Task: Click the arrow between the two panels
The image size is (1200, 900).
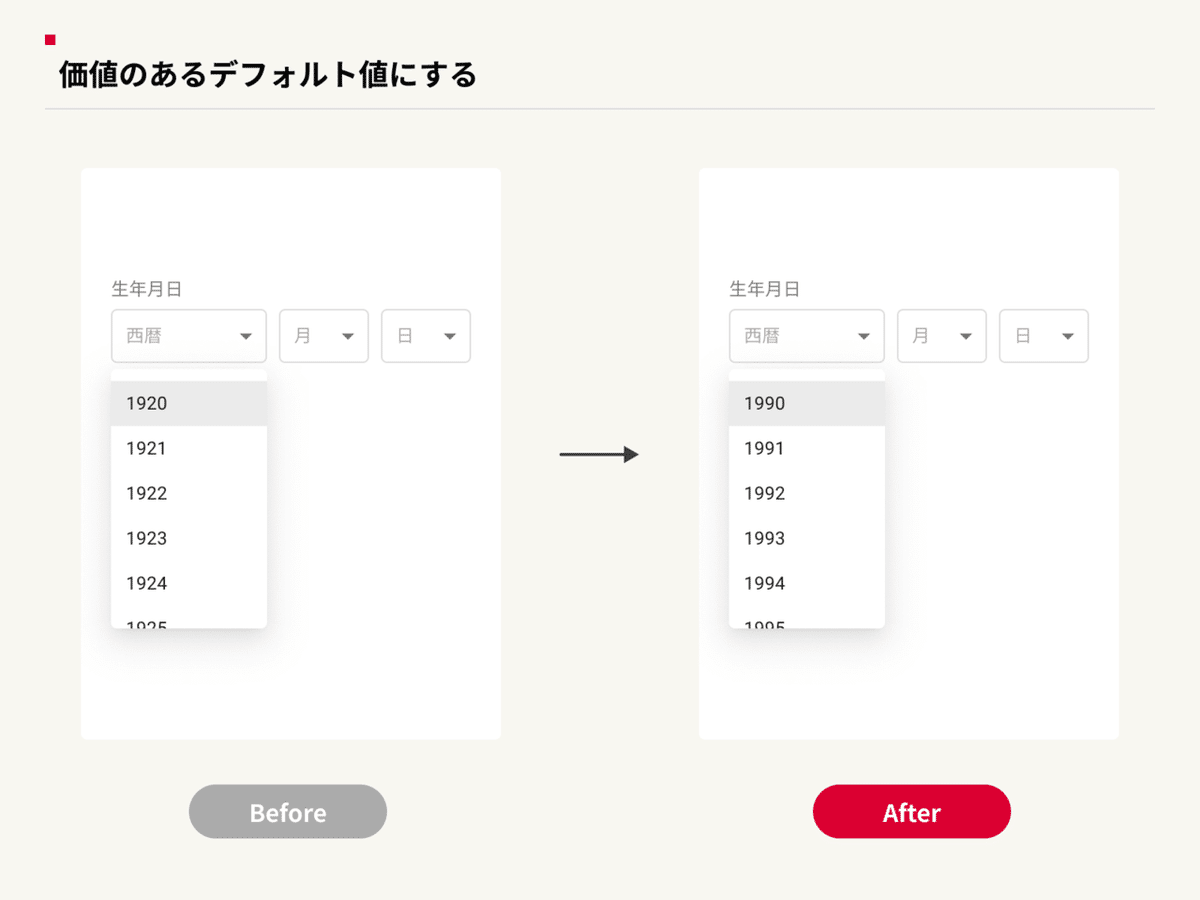Action: [x=599, y=455]
